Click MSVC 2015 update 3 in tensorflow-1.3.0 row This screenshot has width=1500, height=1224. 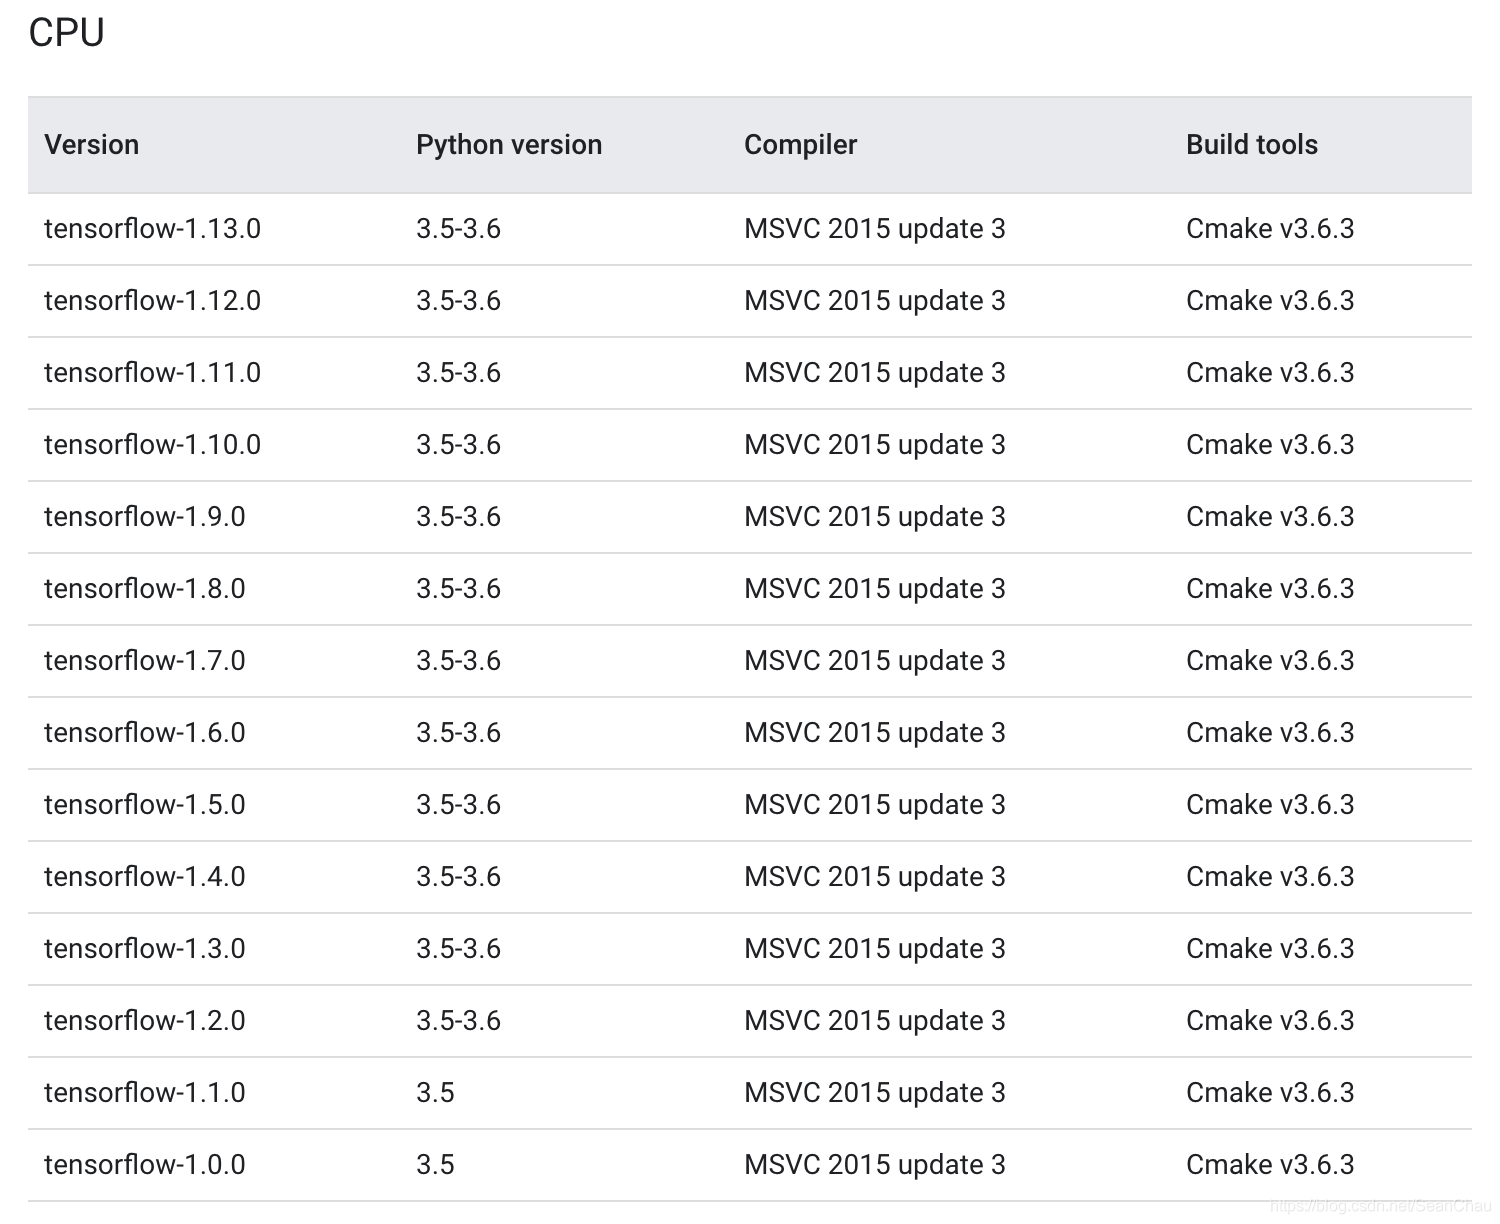(875, 949)
